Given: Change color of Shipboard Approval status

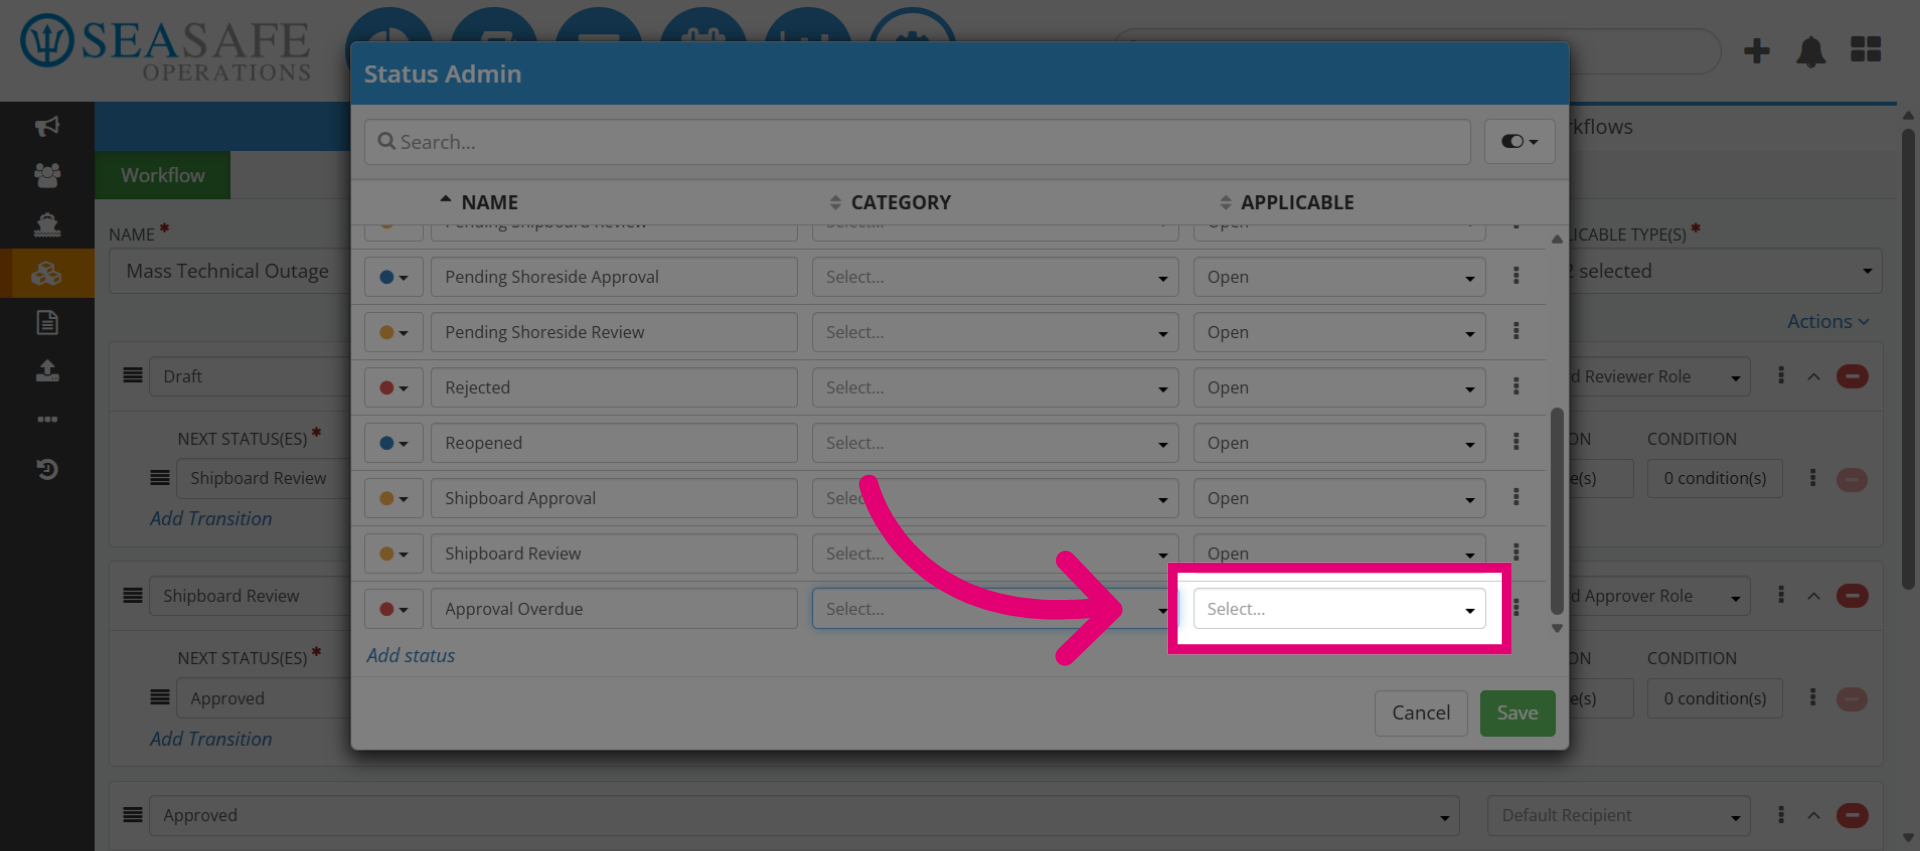Looking at the screenshot, I should 394,498.
